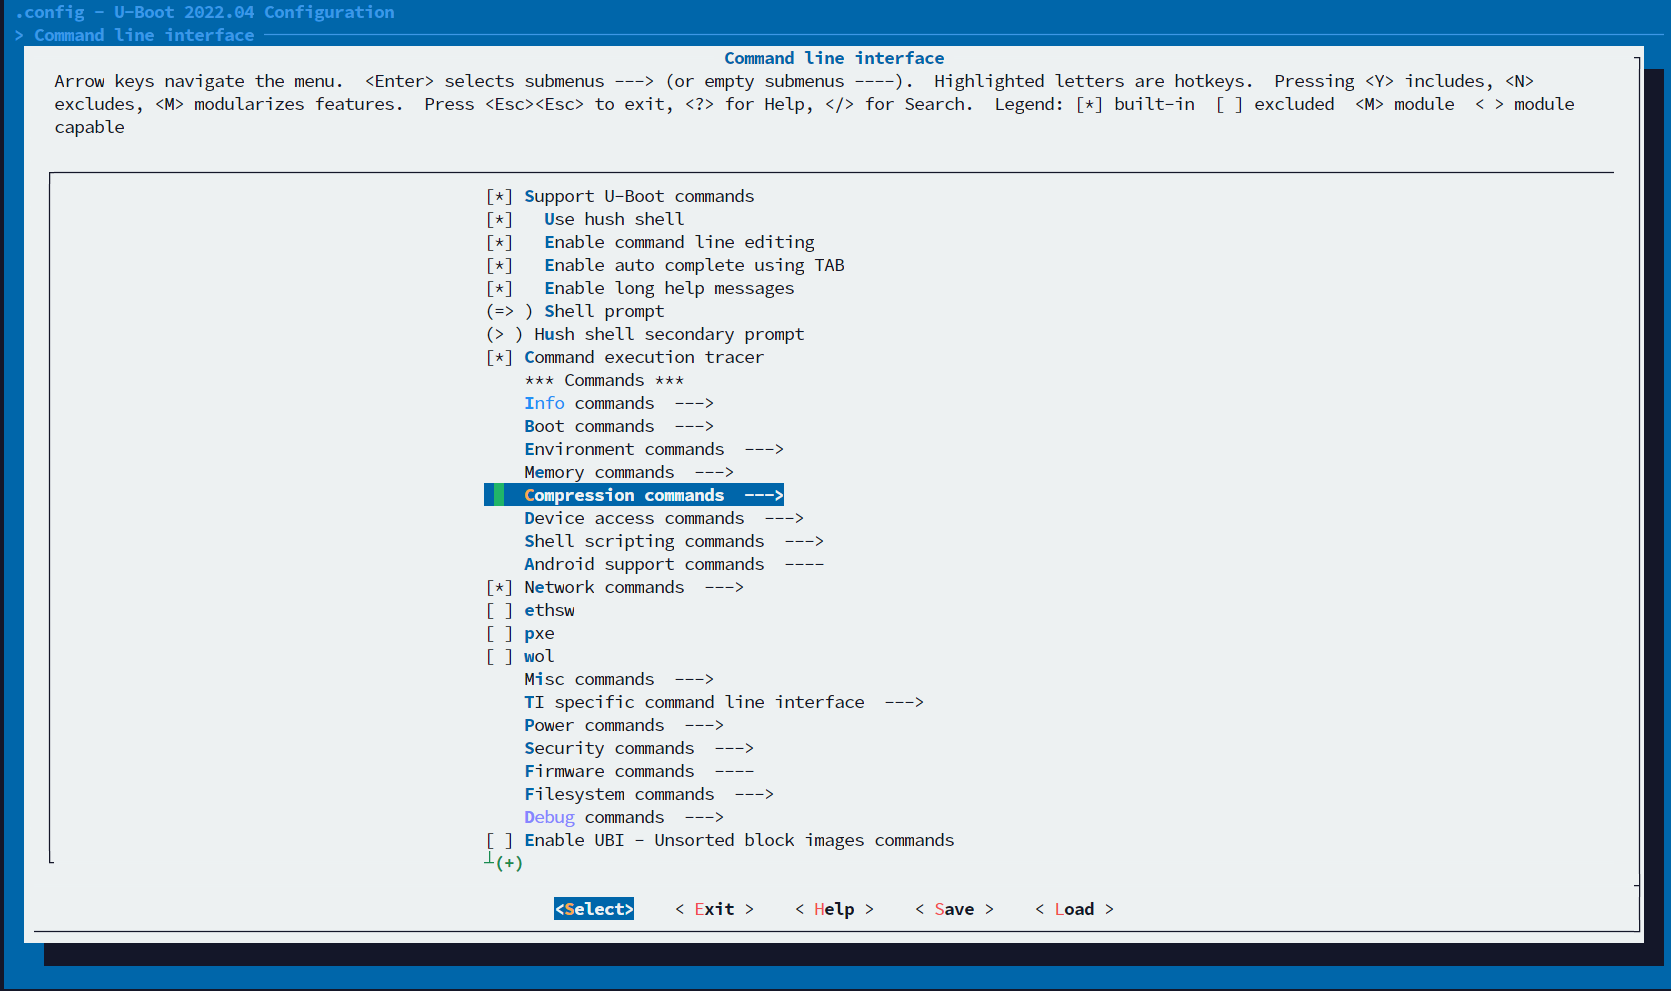Toggle the Network commands checkbox
This screenshot has width=1671, height=991.
click(499, 587)
